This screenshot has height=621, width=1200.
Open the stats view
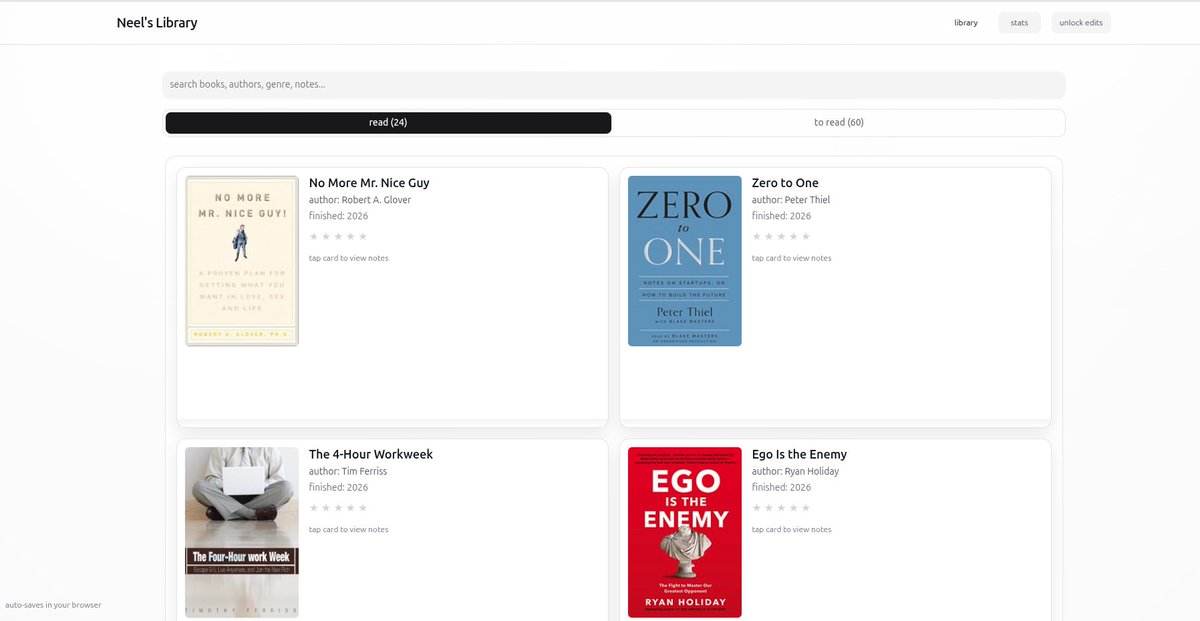pos(1019,22)
